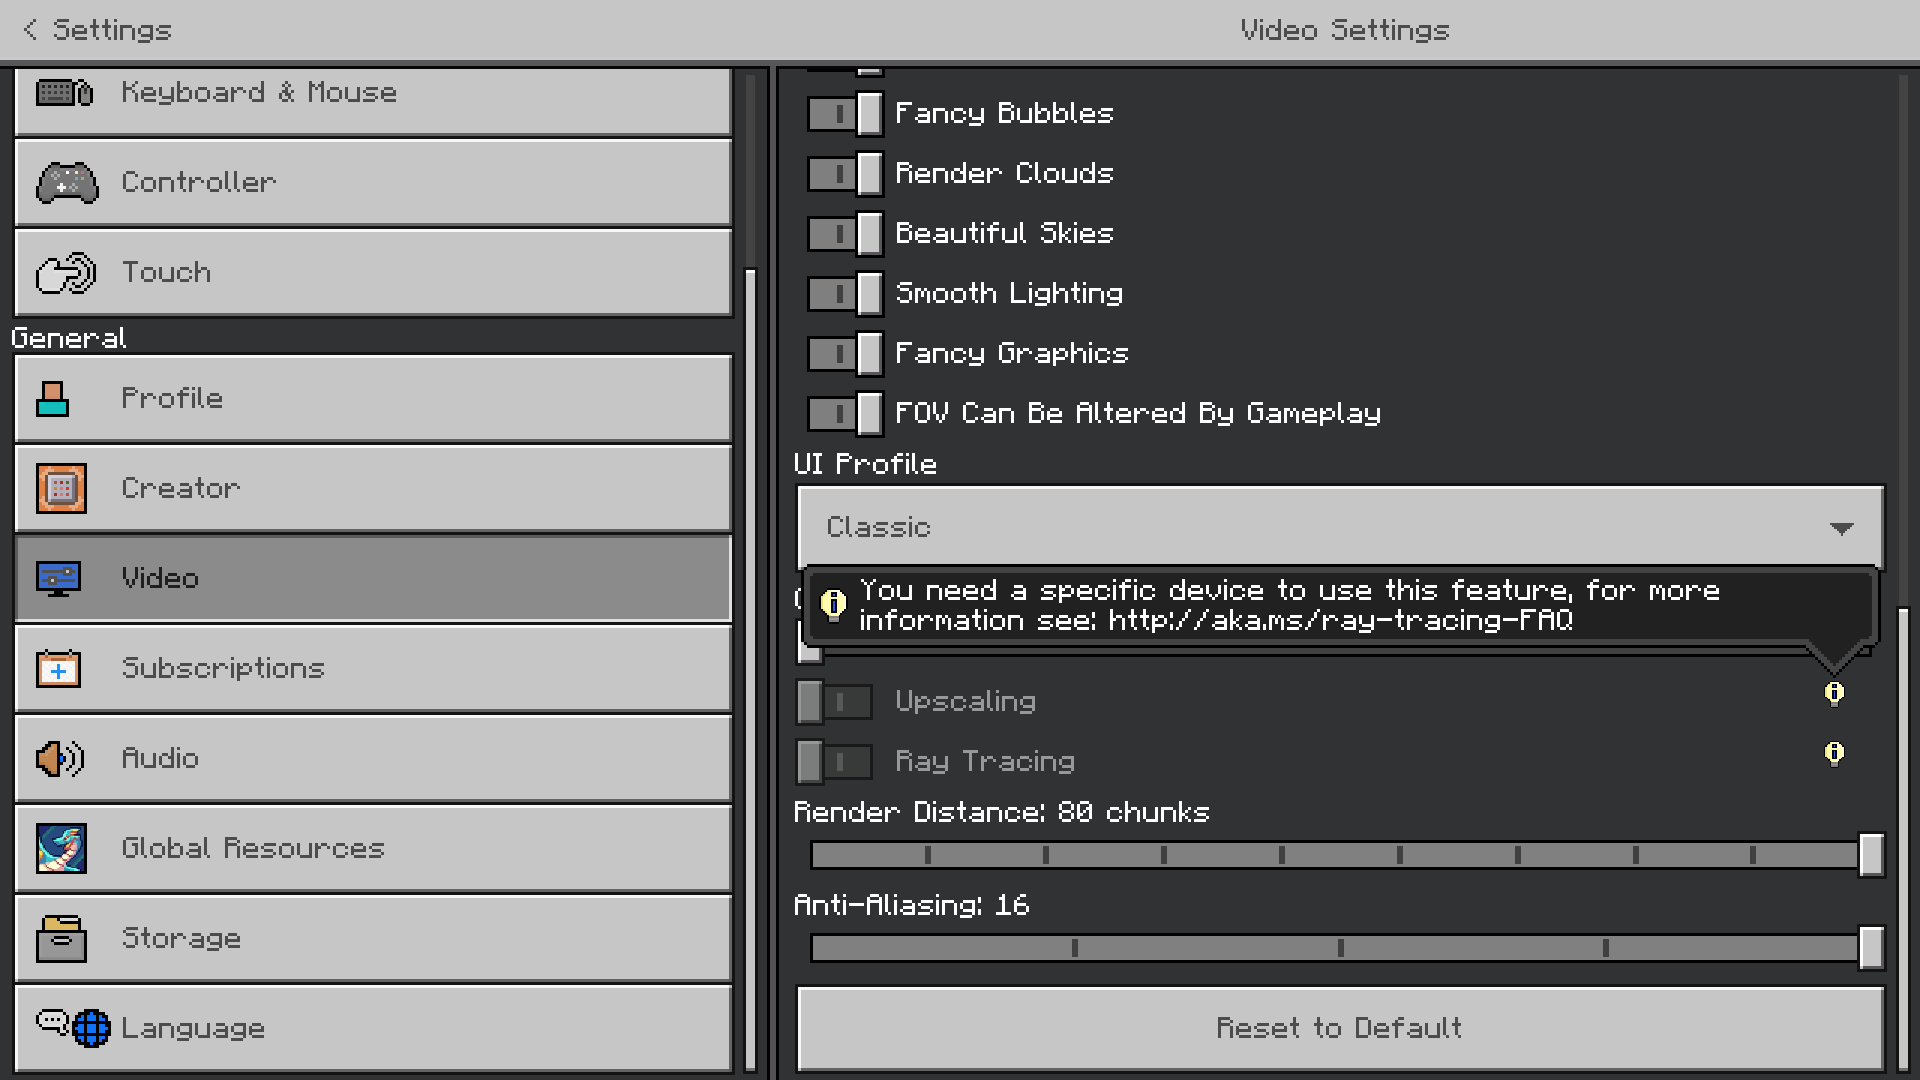Toggle Fancy Bubbles off
1920x1080 pixels.
tap(845, 114)
